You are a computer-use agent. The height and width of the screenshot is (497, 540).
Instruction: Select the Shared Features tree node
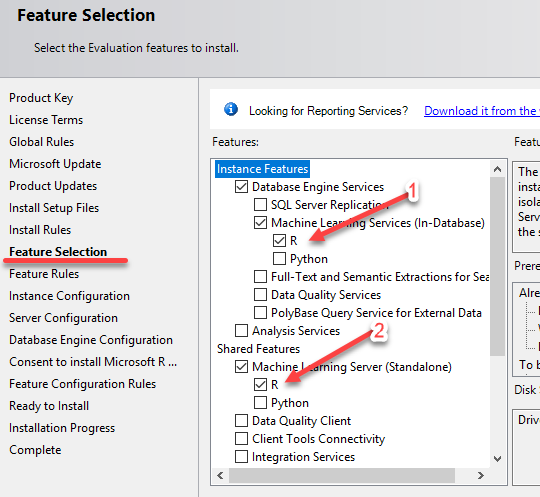coord(258,349)
